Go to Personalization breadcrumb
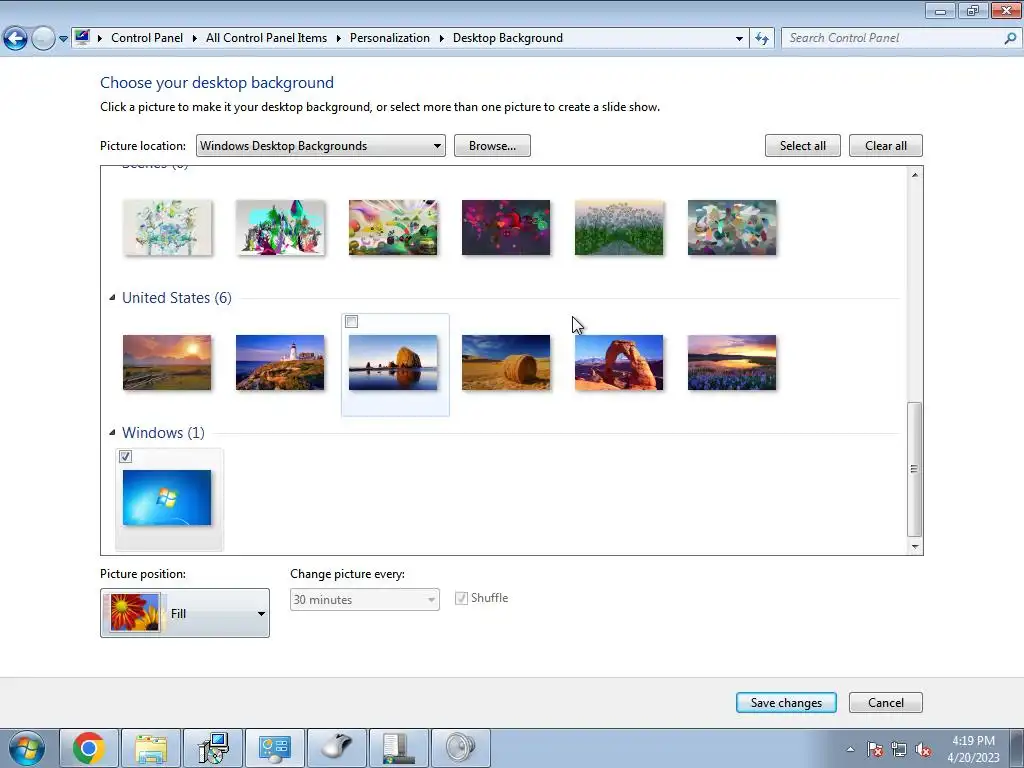The height and width of the screenshot is (768, 1024). tap(390, 38)
